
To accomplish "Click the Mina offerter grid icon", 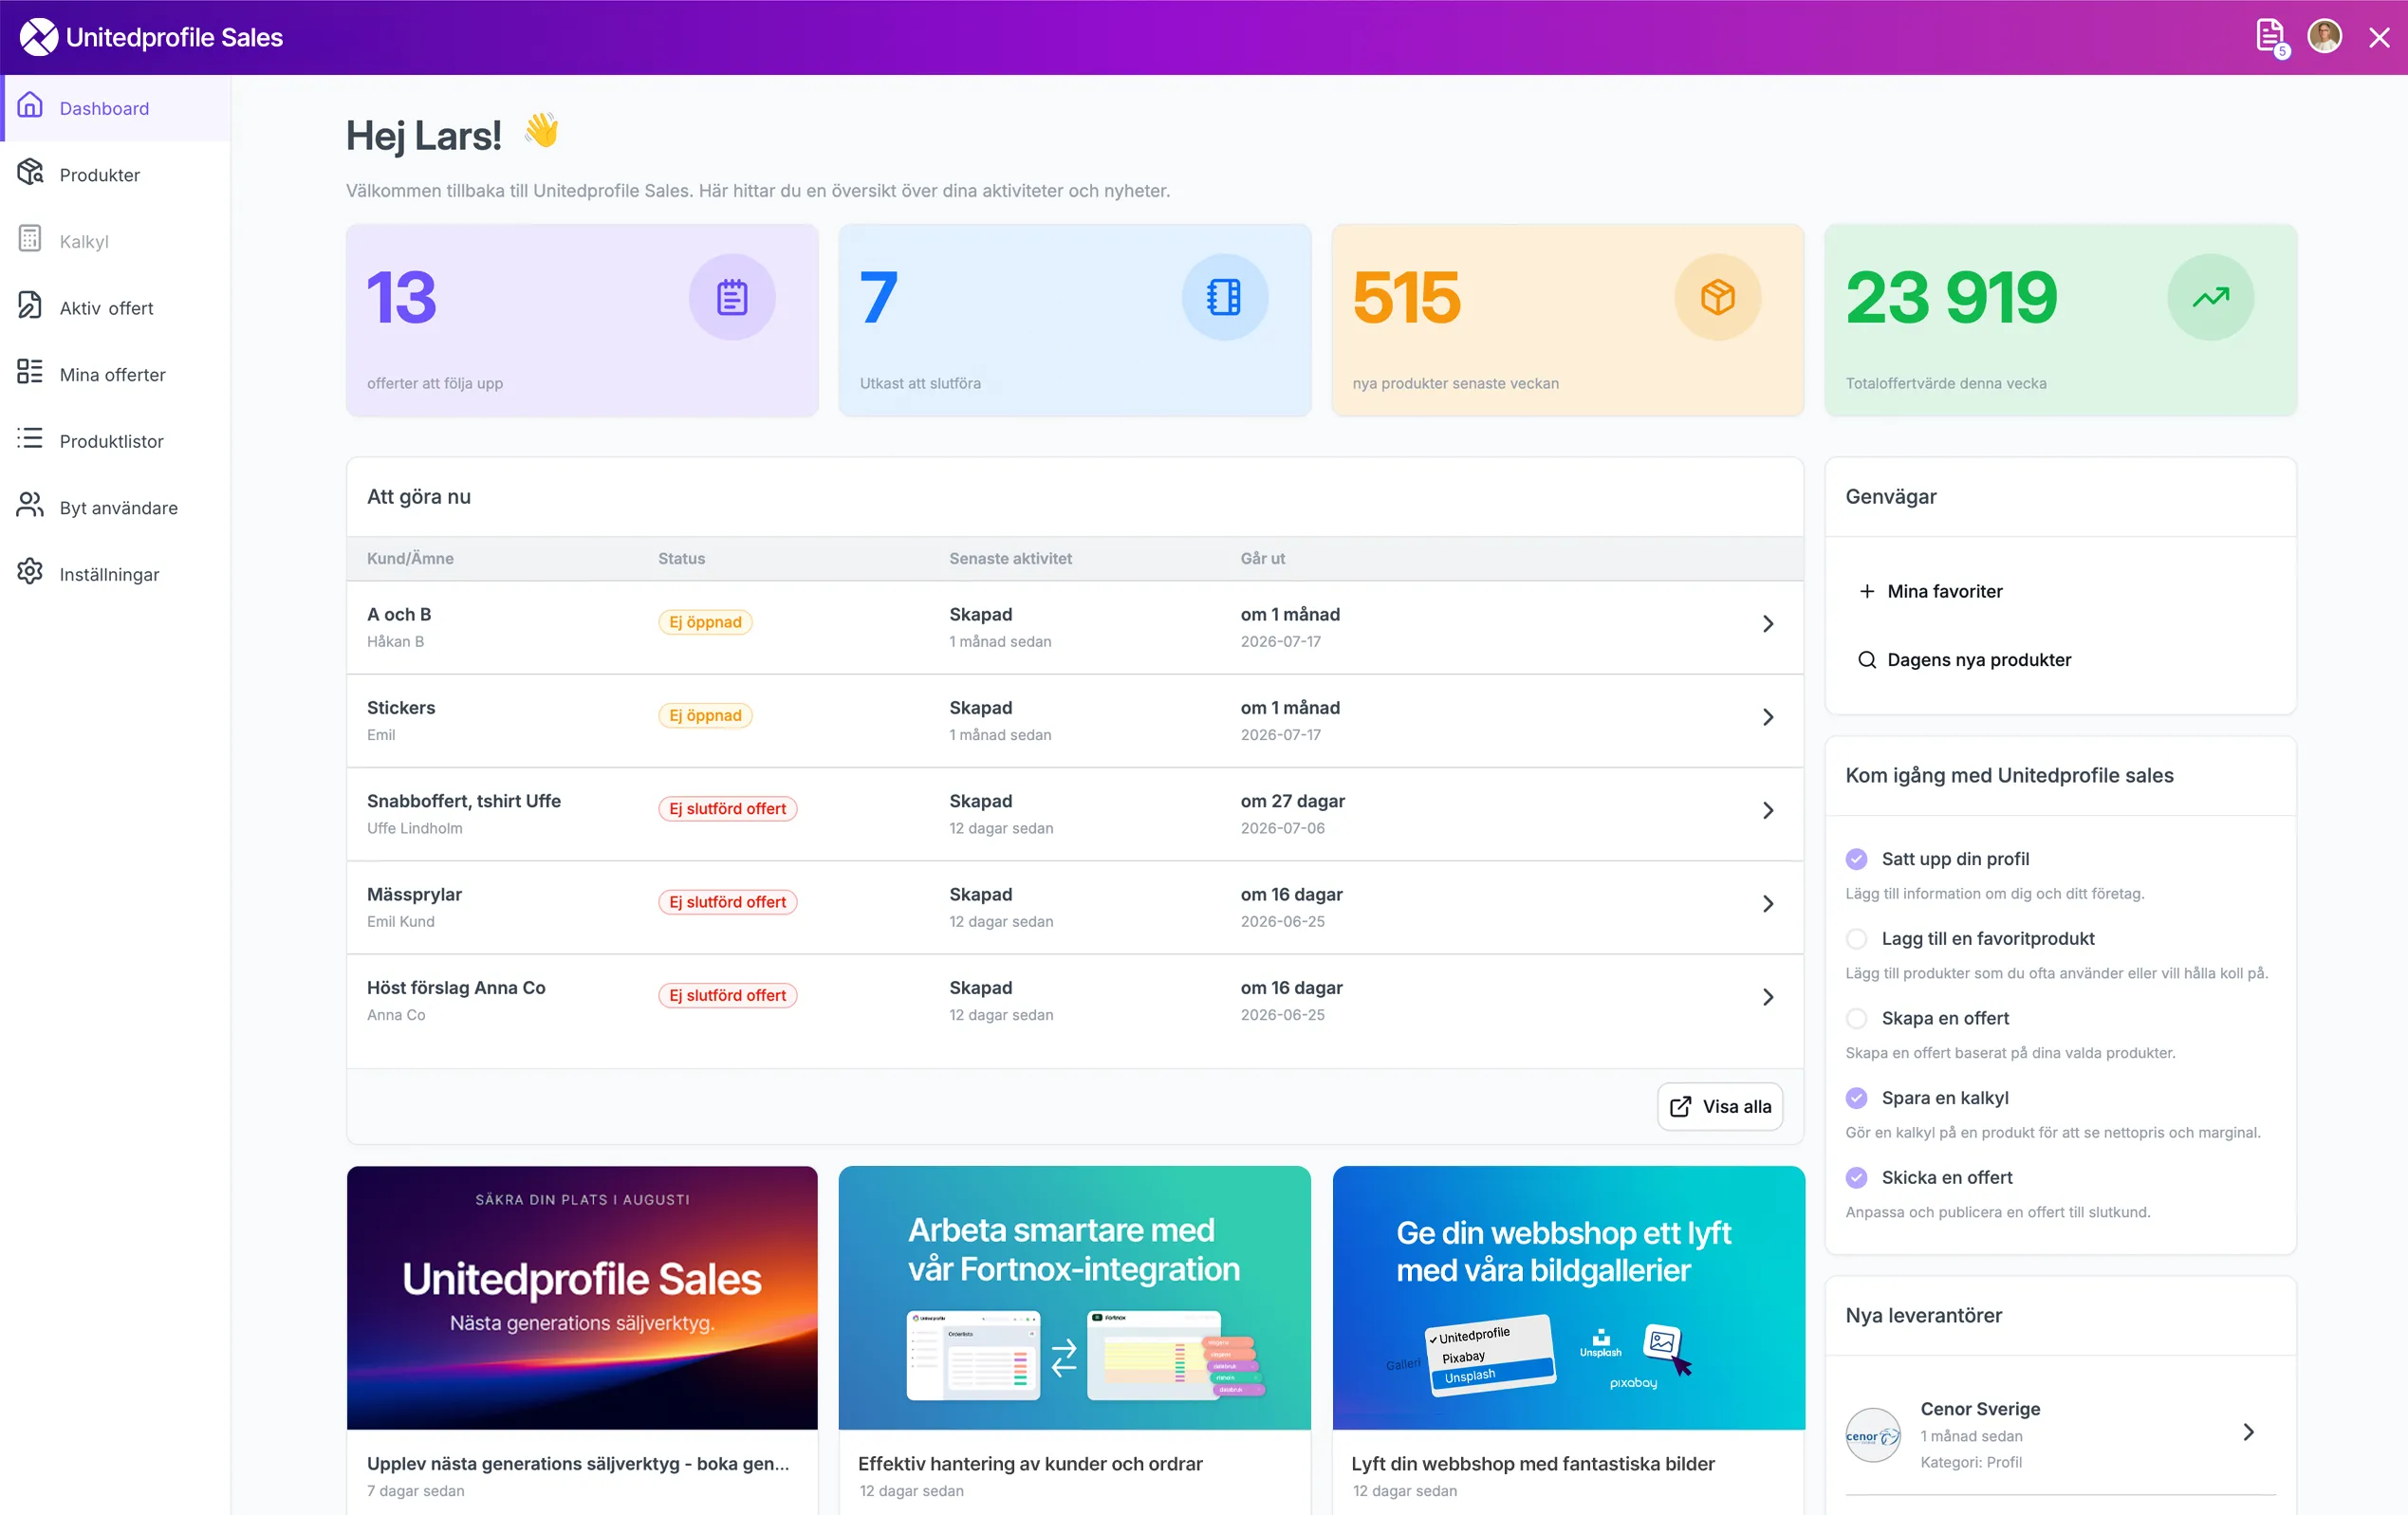I will click(x=30, y=373).
